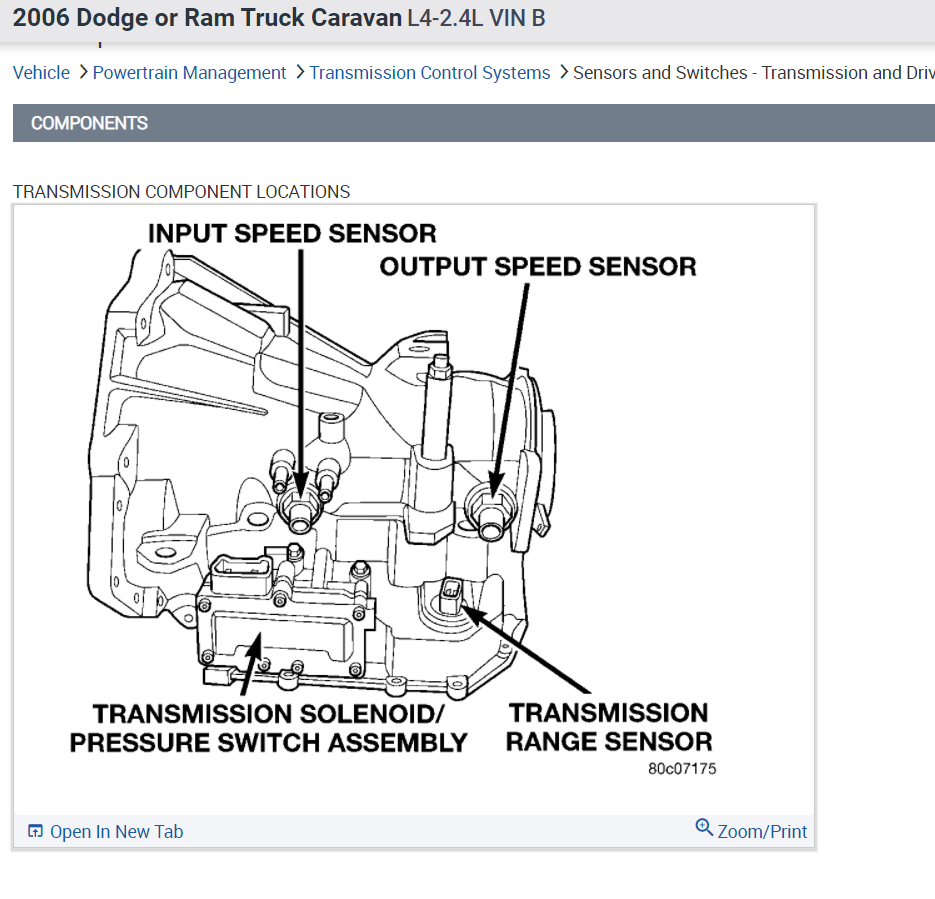Viewport: 935px width, 899px height.
Task: Click the Zoom/Print magnifier icon
Action: point(704,827)
